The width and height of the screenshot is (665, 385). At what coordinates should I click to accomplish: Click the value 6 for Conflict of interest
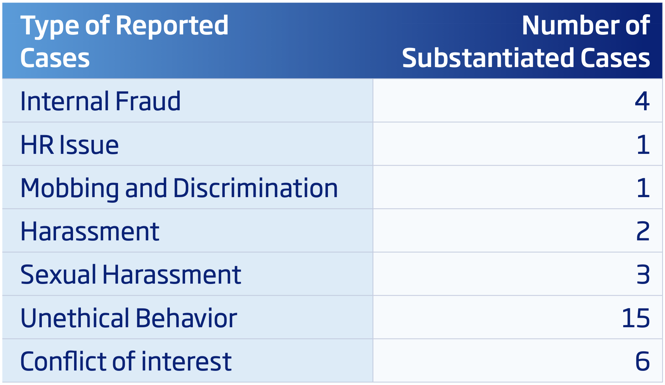(643, 361)
